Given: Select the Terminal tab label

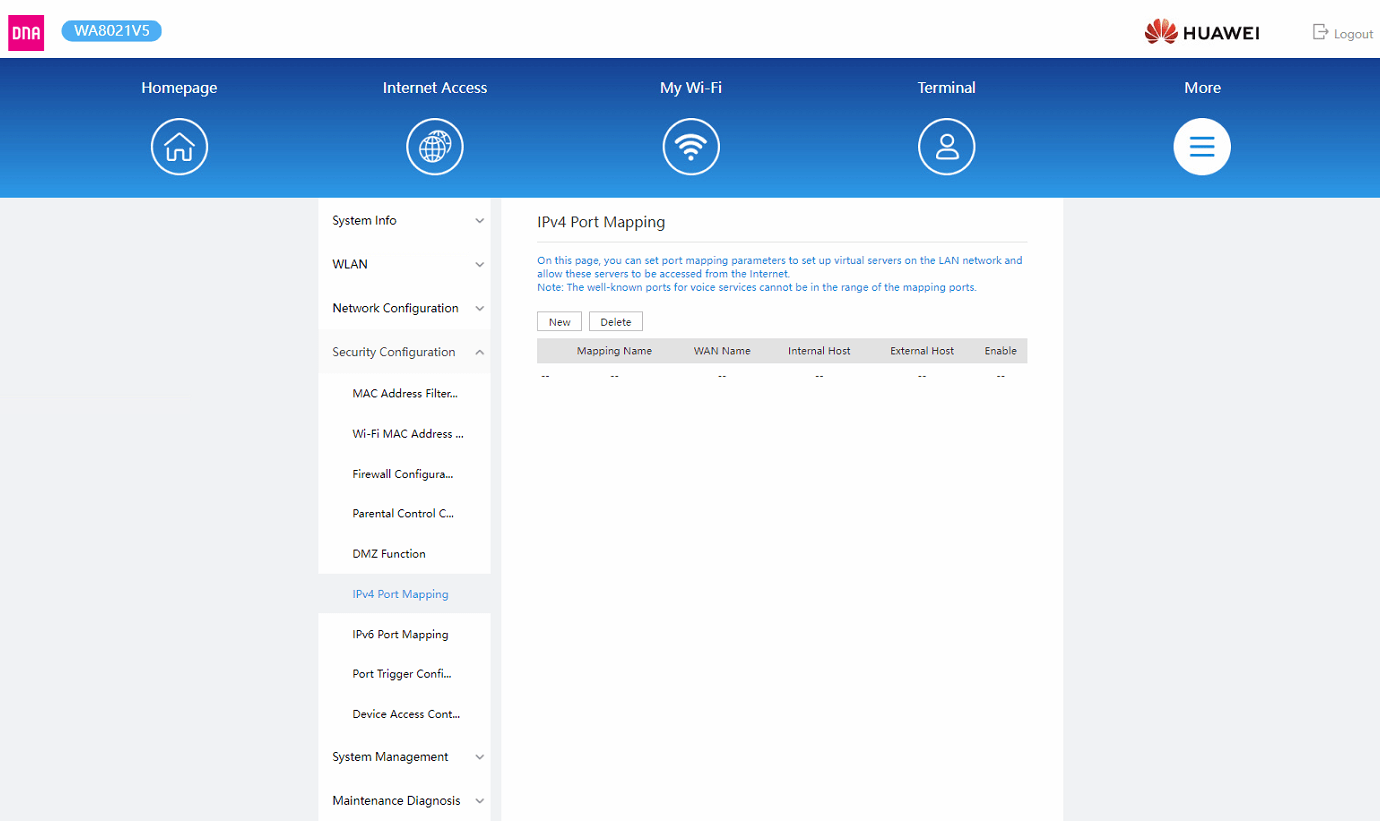Looking at the screenshot, I should (x=946, y=88).
